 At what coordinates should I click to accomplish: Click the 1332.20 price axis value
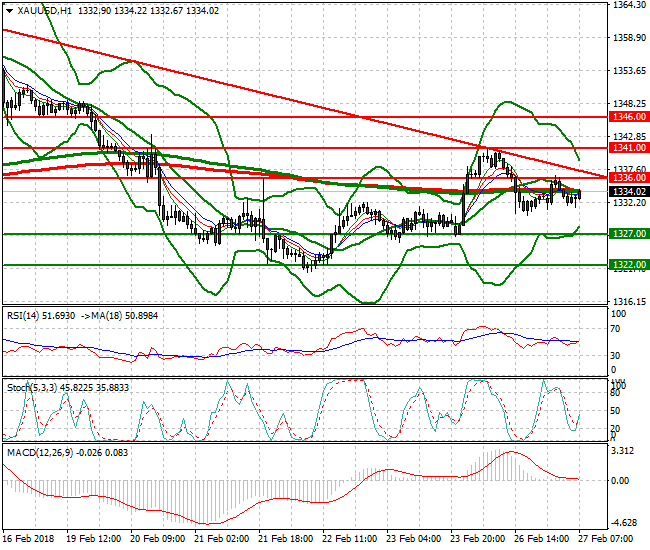(629, 203)
